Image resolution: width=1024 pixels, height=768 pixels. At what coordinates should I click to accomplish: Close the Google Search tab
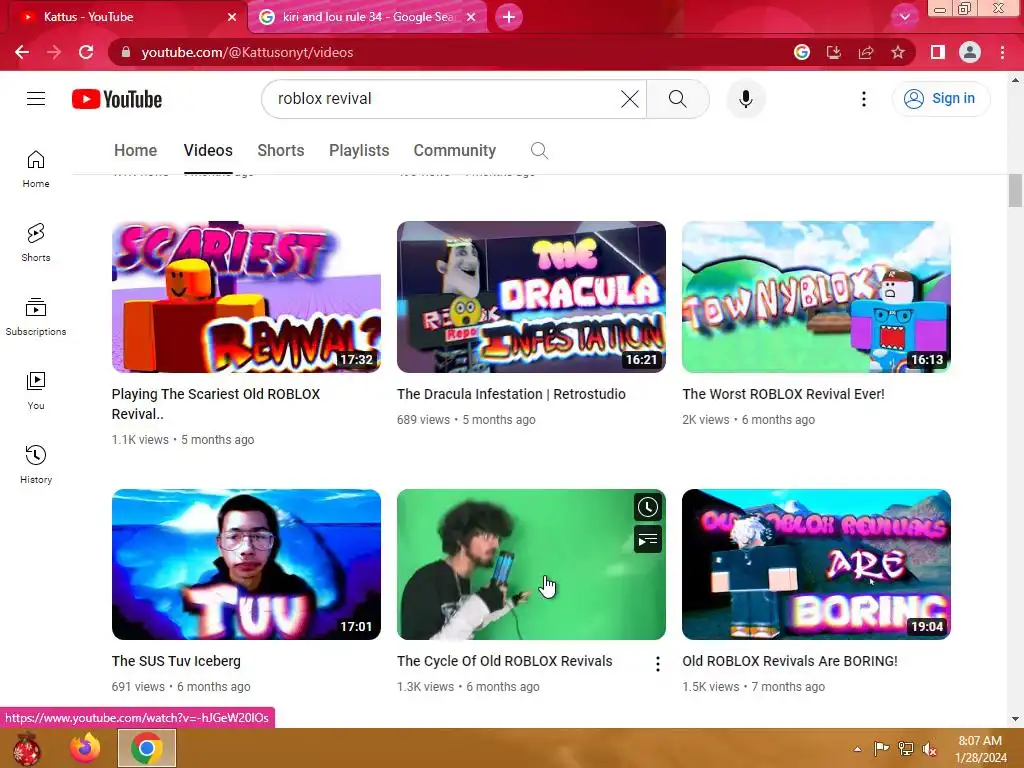click(471, 17)
